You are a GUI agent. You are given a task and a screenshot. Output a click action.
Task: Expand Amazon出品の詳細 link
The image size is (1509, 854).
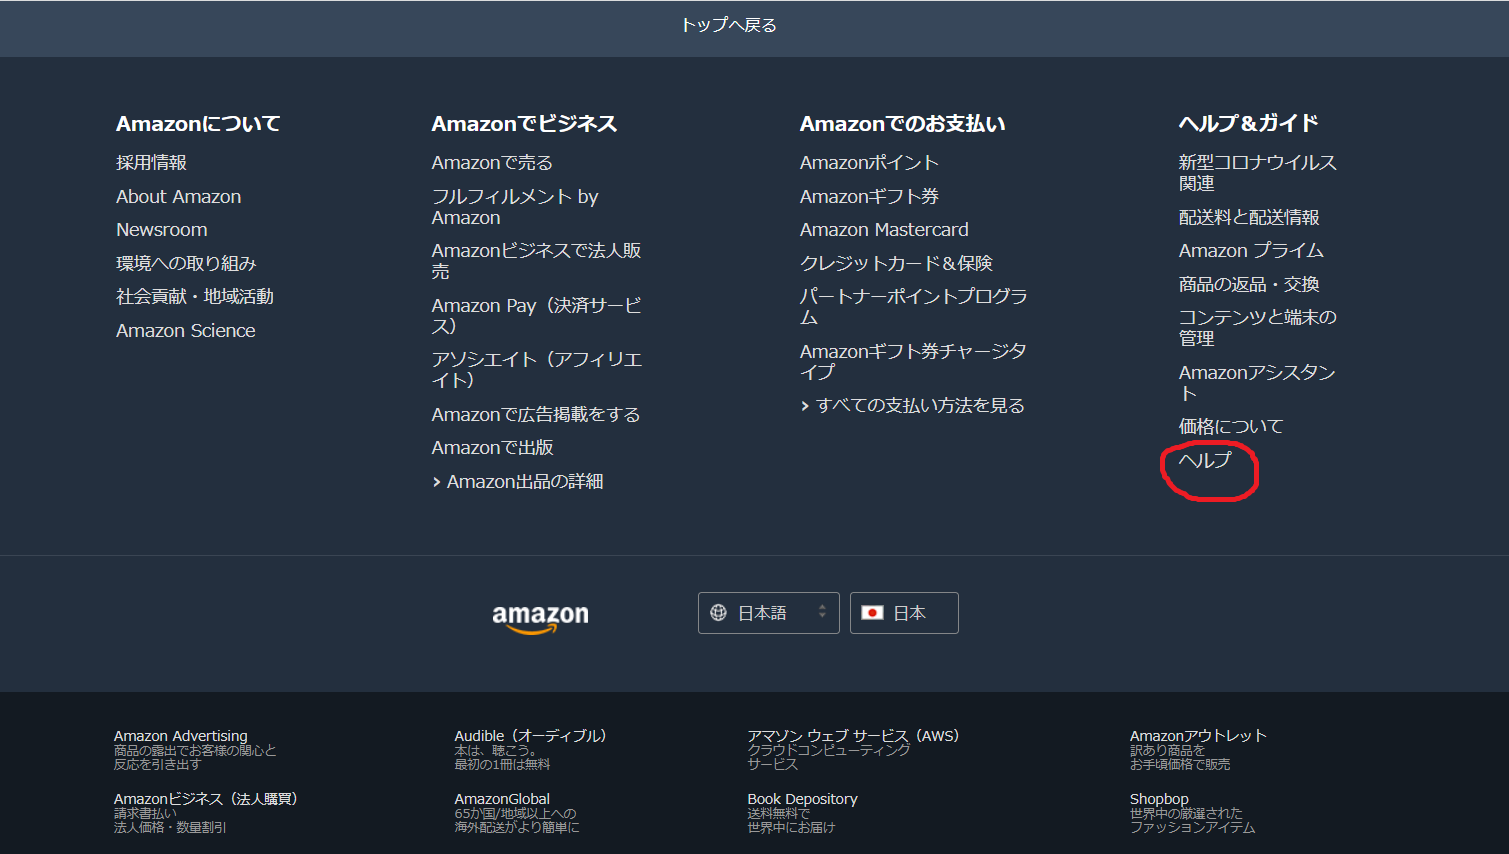(x=518, y=482)
